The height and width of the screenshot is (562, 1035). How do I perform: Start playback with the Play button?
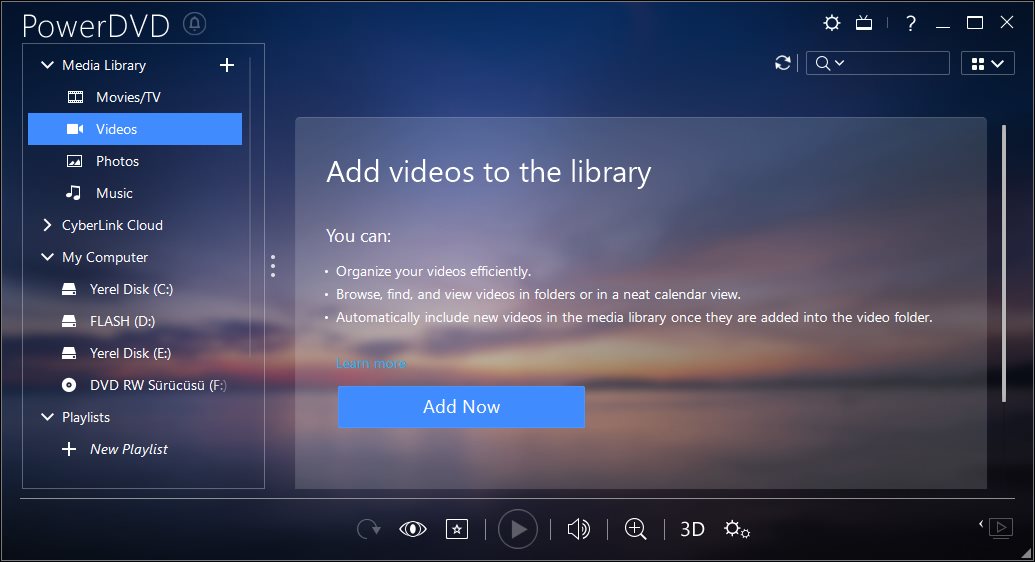pyautogui.click(x=518, y=529)
